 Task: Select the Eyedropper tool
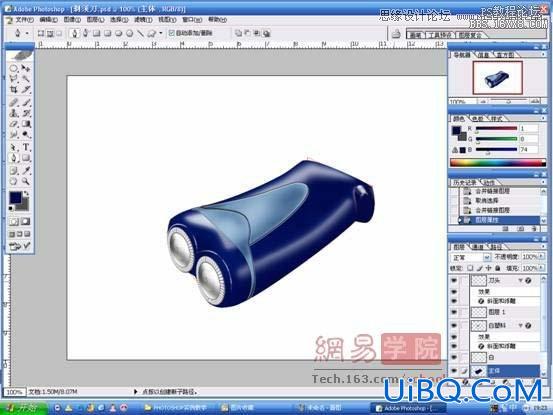26,171
